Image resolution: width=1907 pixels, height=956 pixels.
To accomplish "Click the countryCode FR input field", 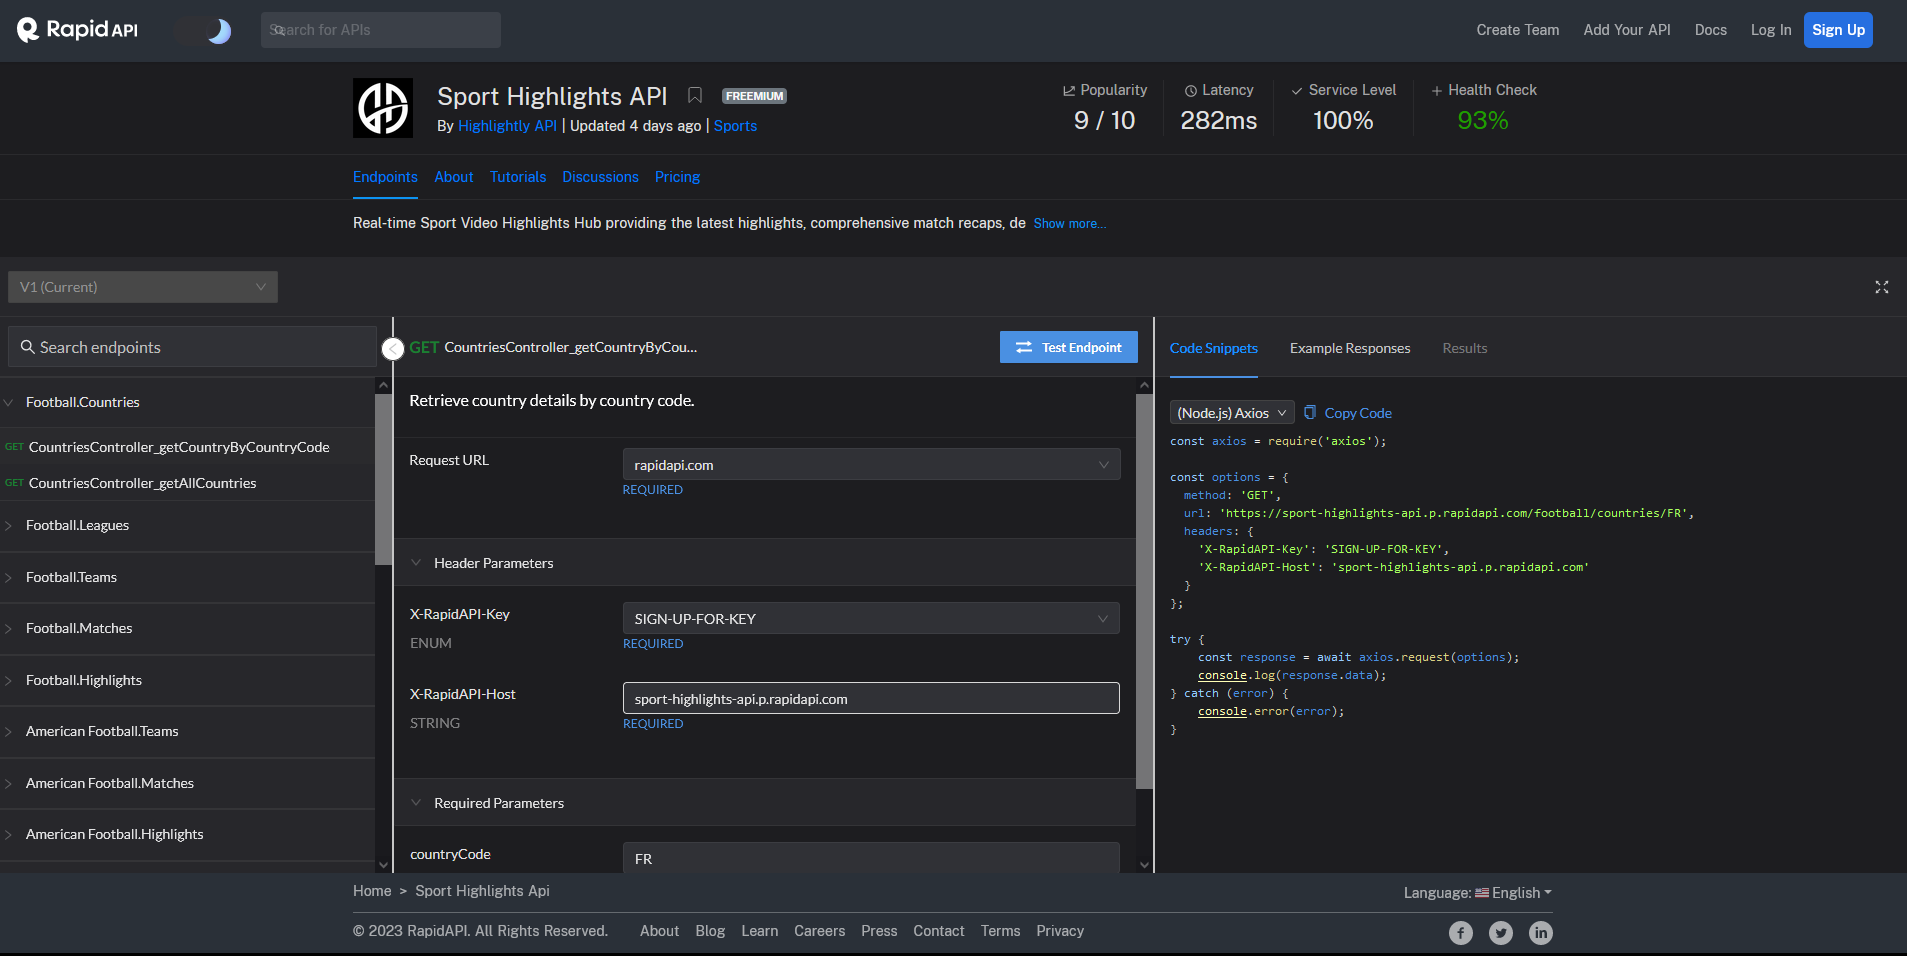I will point(871,858).
